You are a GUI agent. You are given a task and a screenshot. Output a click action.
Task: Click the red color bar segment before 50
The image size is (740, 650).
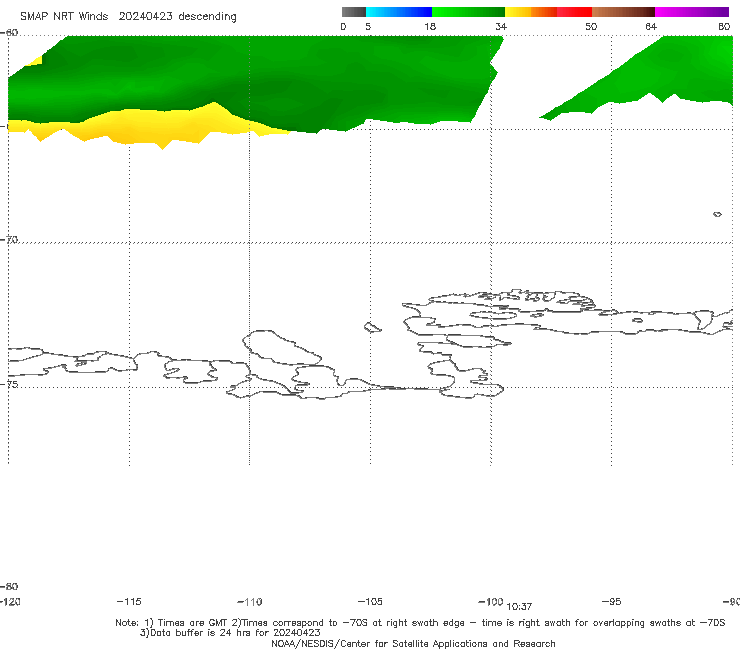[x=574, y=12]
